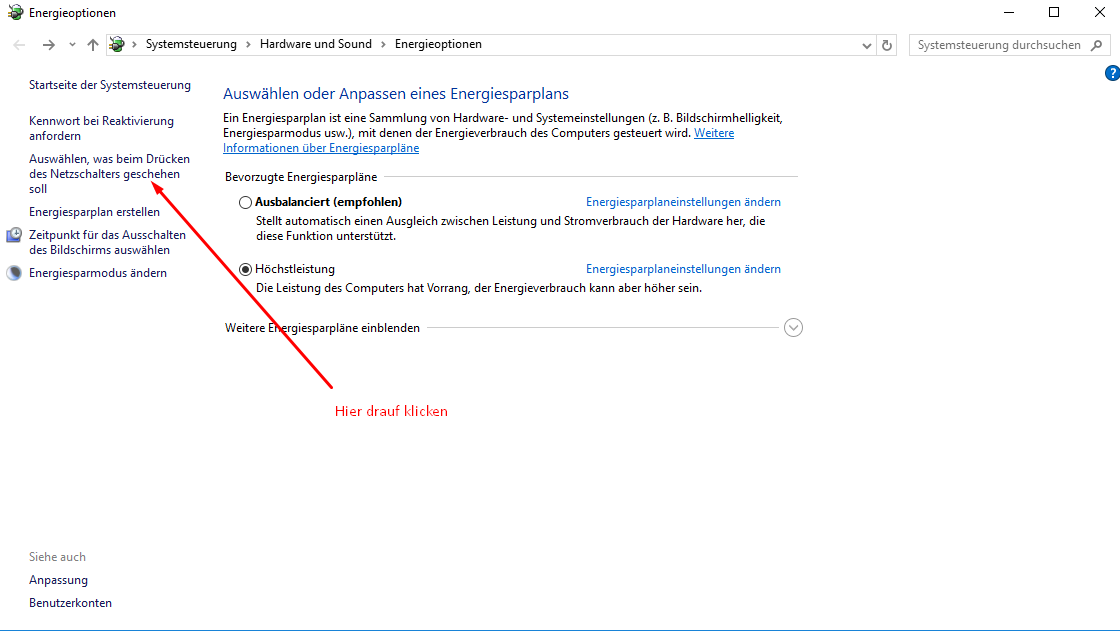The width and height of the screenshot is (1120, 631).
Task: Open Benutzerkonten under Siehe auch
Action: coord(70,603)
